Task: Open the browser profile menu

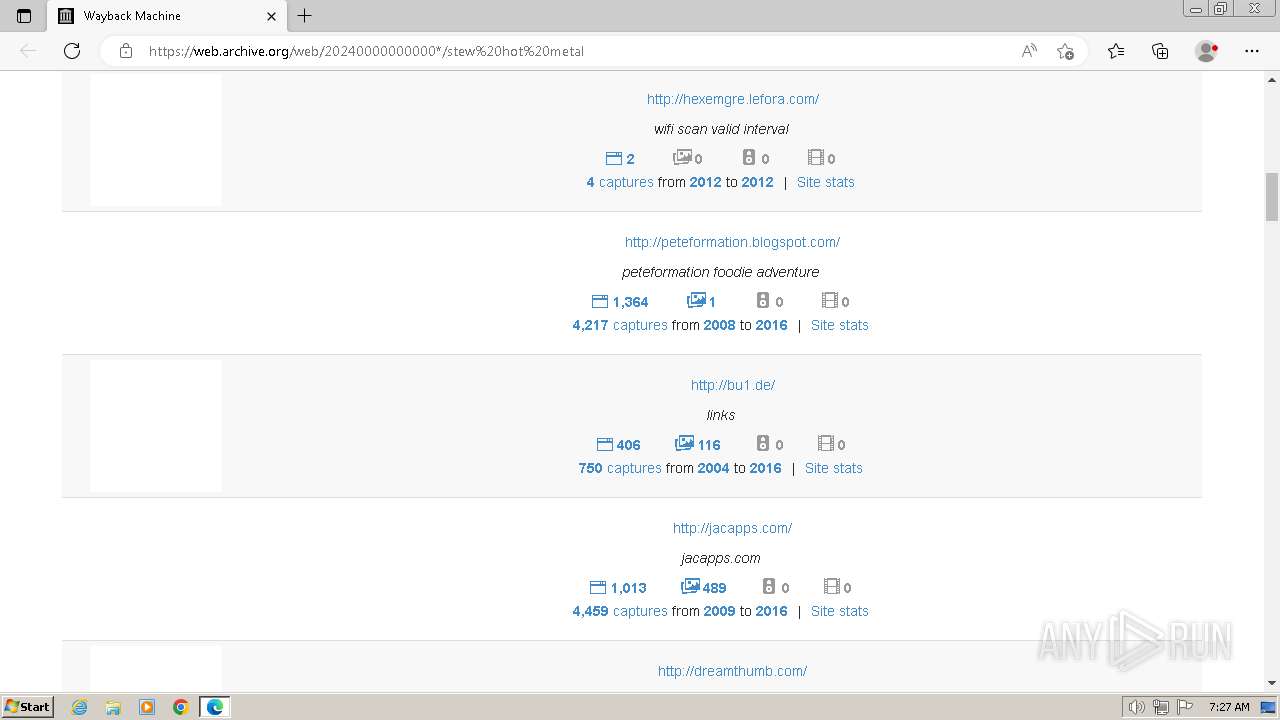Action: 1207,51
